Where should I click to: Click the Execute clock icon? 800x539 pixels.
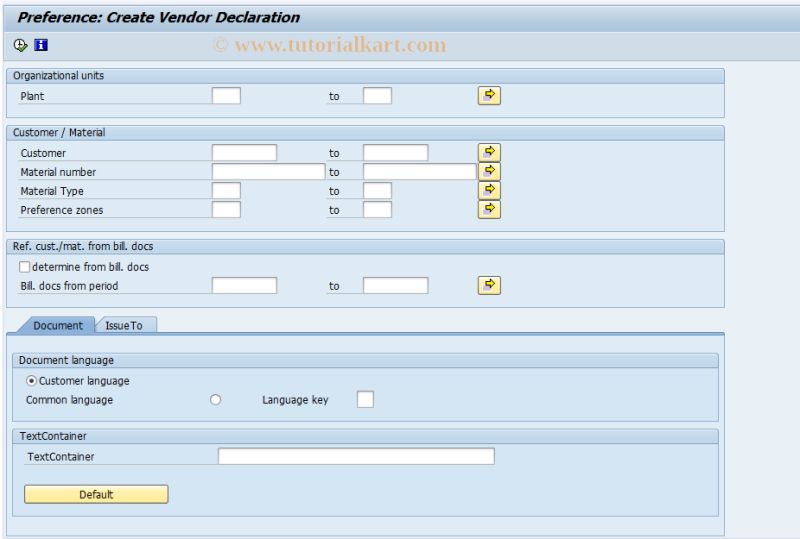[20, 45]
